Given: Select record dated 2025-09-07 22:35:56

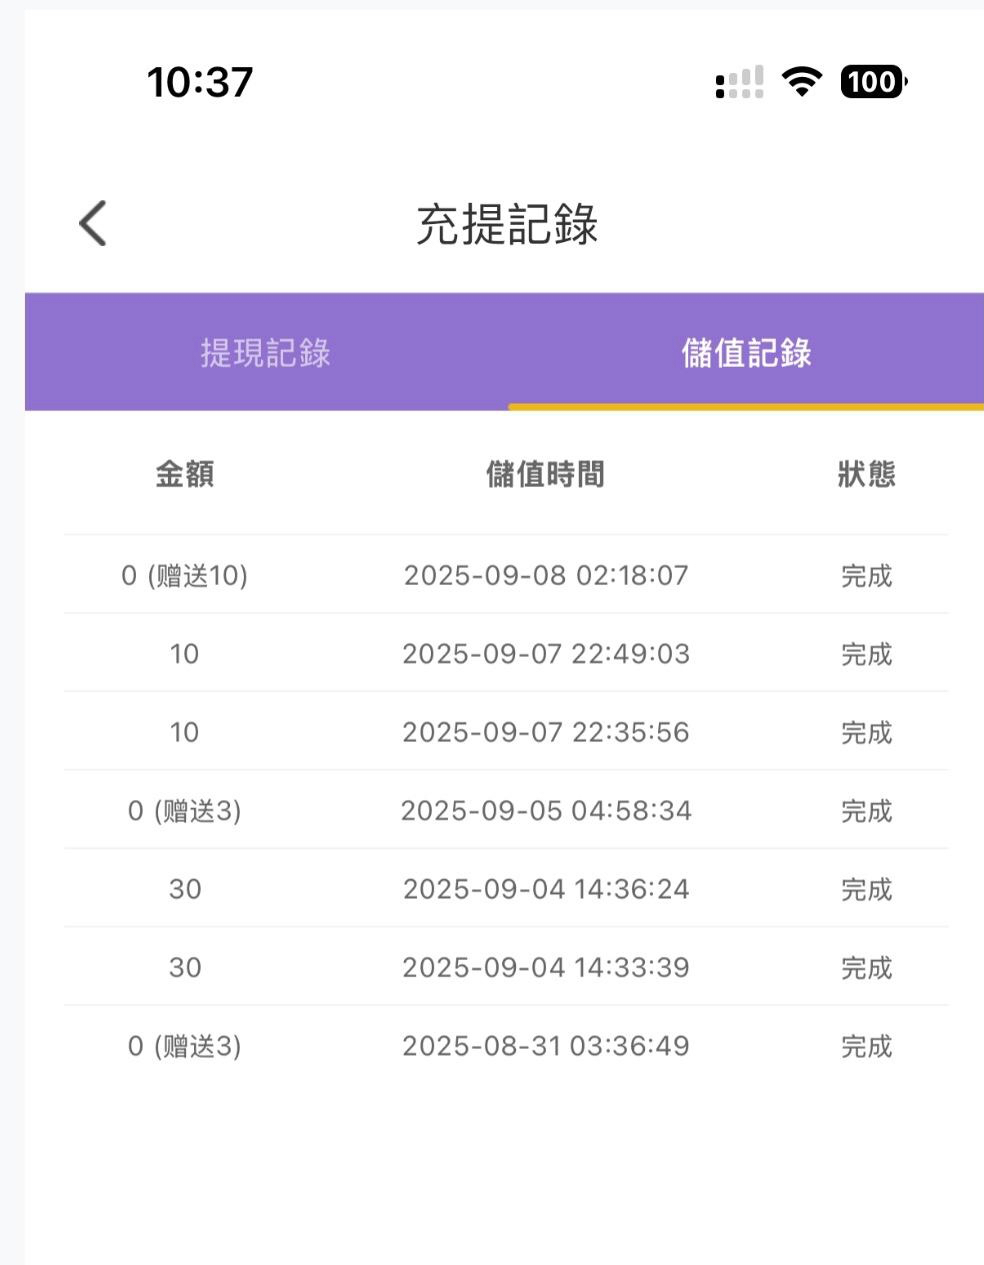Looking at the screenshot, I should coord(546,732).
